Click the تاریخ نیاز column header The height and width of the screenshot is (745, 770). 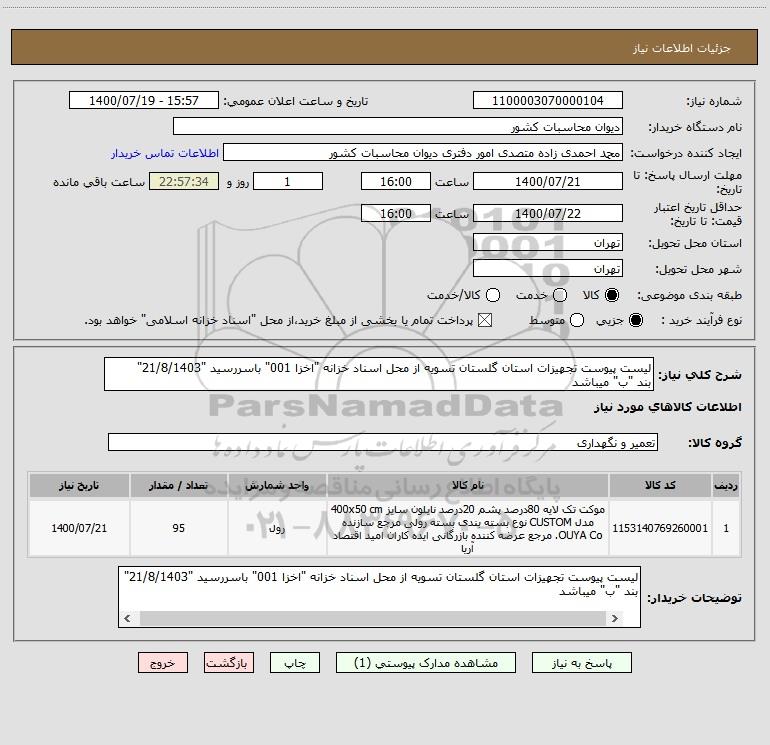tap(79, 485)
